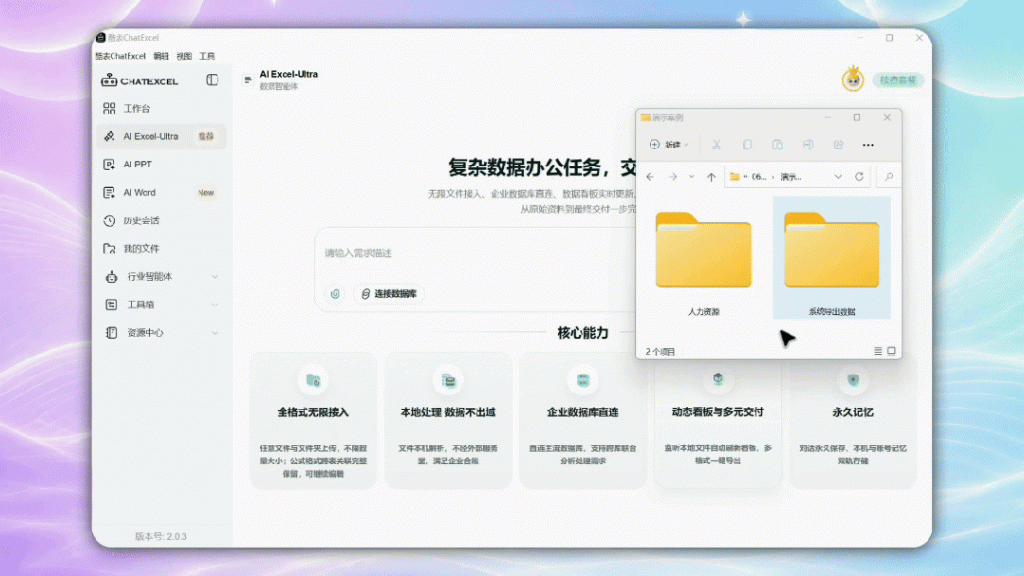The width and height of the screenshot is (1024, 576).
Task: Click the Rename icon in Explorer toolbar
Action: click(x=808, y=145)
